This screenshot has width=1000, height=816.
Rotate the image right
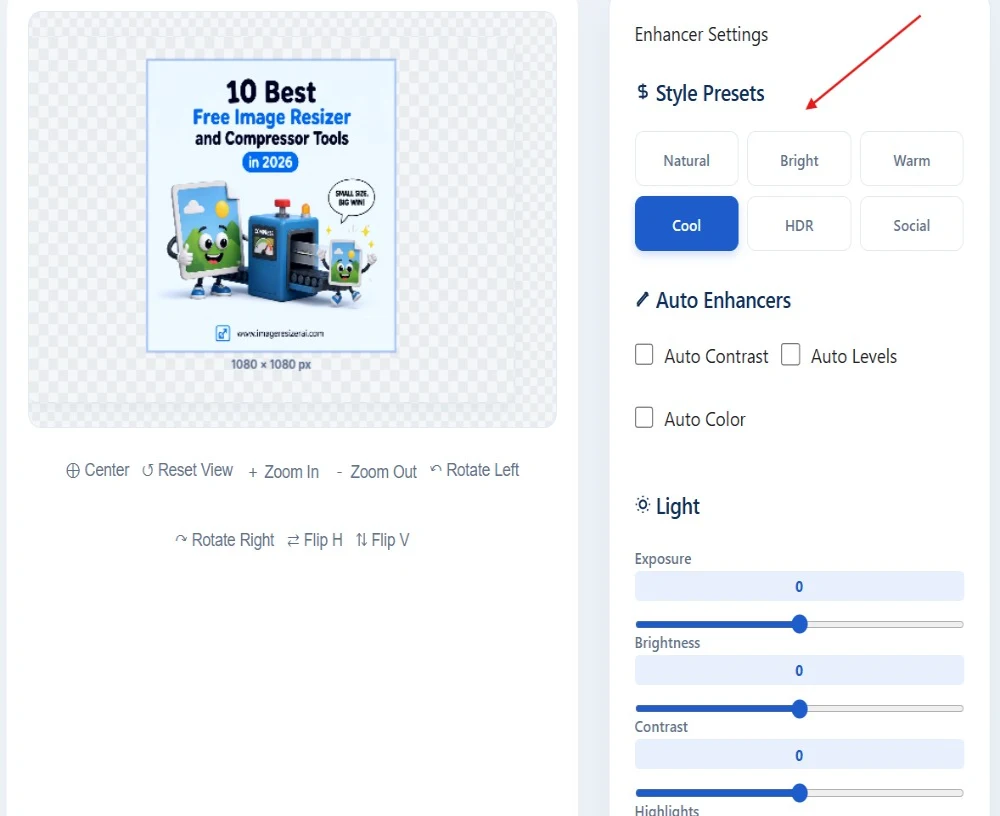[224, 540]
